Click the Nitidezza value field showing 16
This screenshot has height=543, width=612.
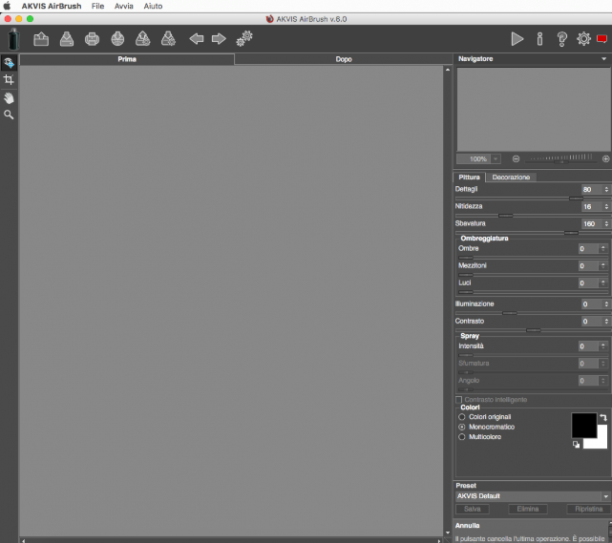click(x=592, y=207)
